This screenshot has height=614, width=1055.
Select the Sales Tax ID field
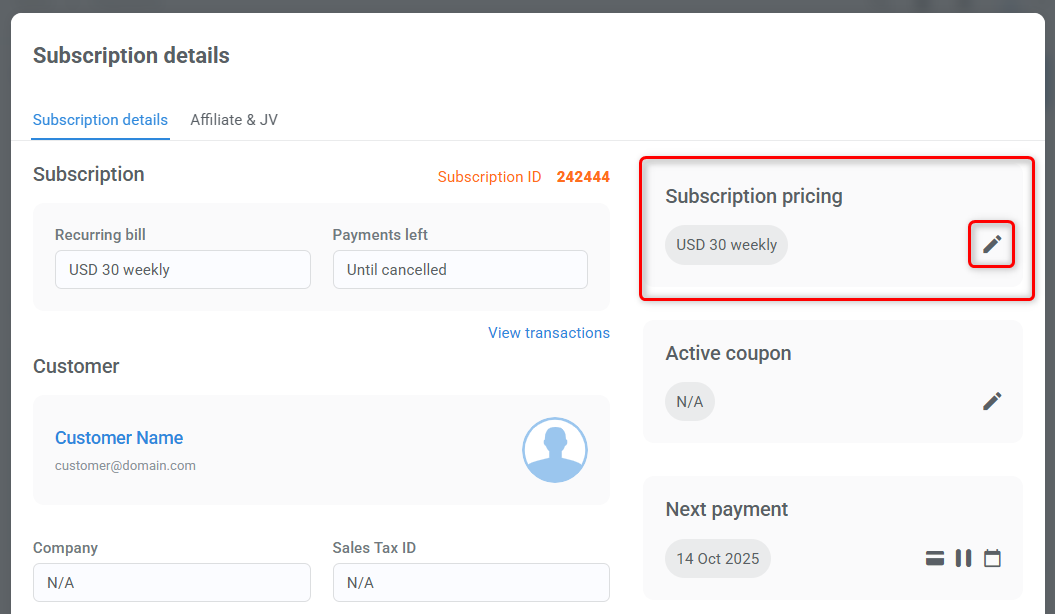(471, 582)
